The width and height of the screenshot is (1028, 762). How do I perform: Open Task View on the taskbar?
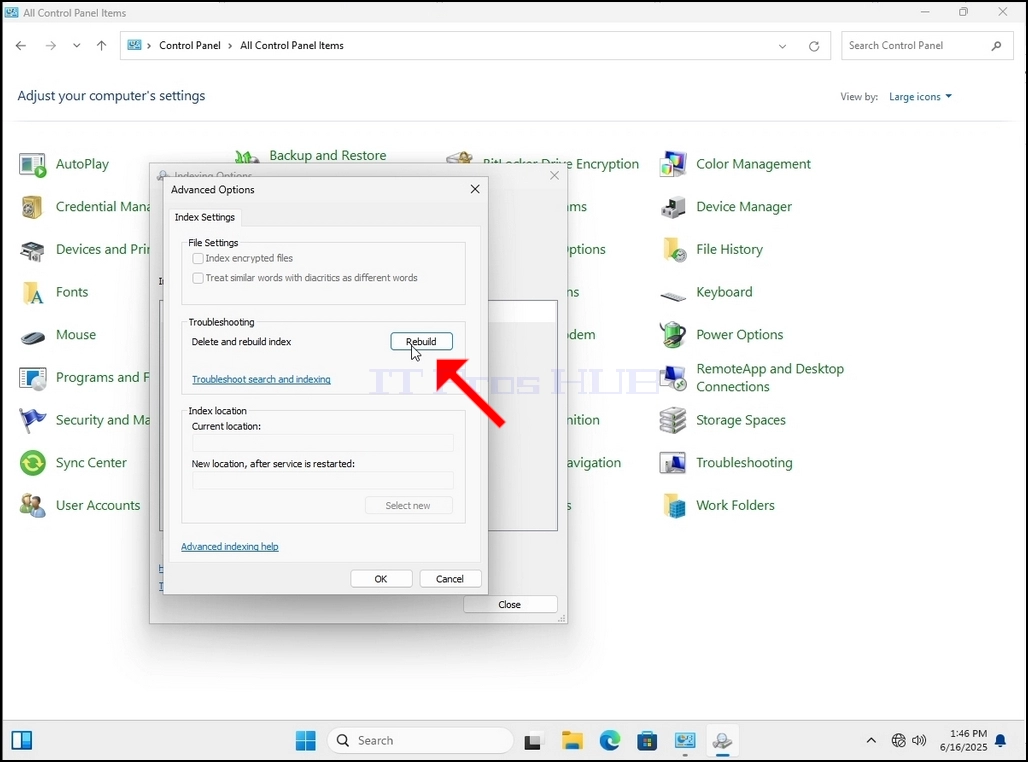coord(533,741)
